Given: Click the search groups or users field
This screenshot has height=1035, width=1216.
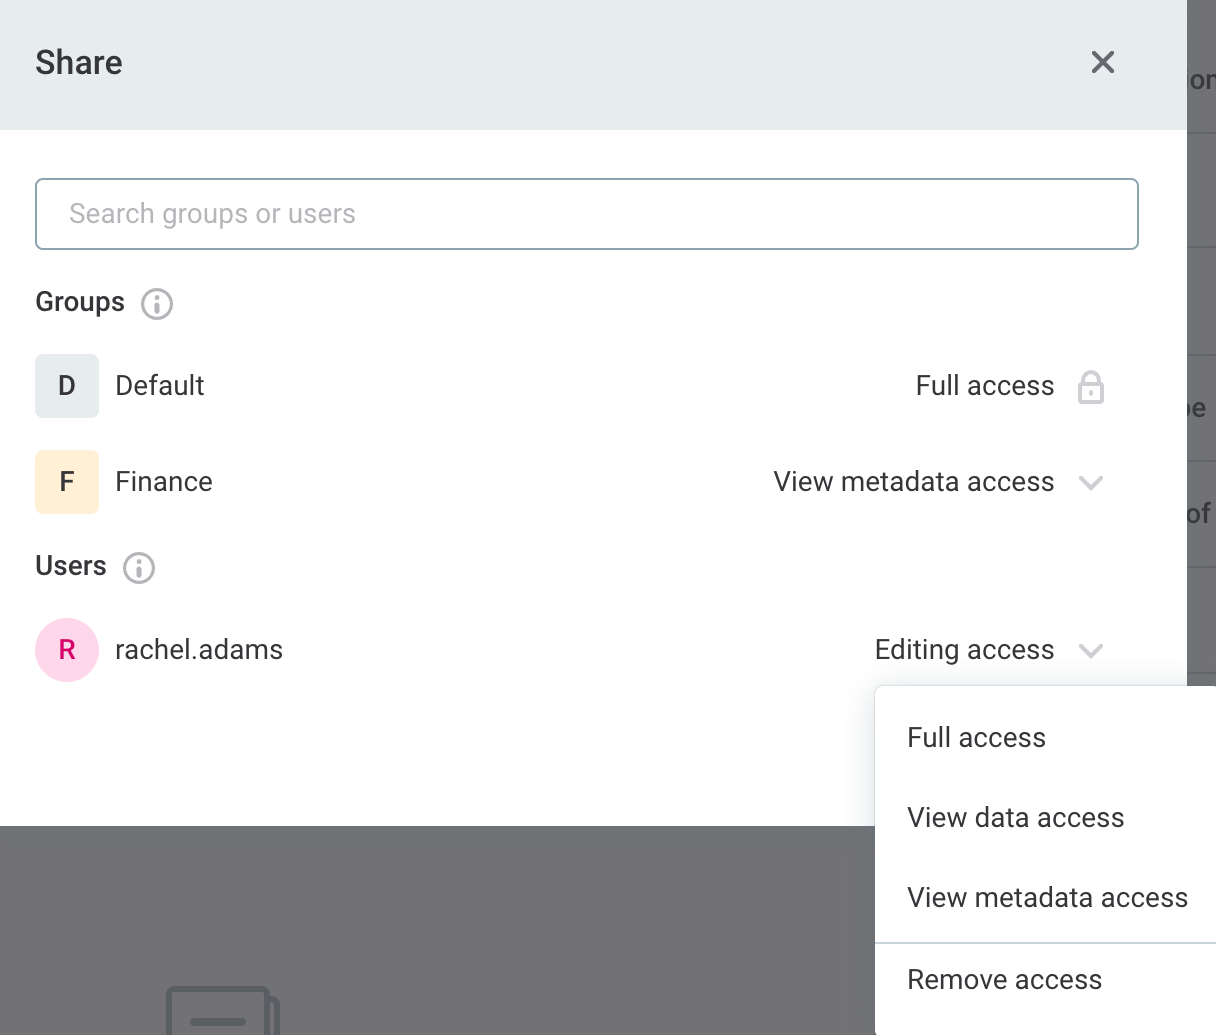Looking at the screenshot, I should tap(587, 213).
